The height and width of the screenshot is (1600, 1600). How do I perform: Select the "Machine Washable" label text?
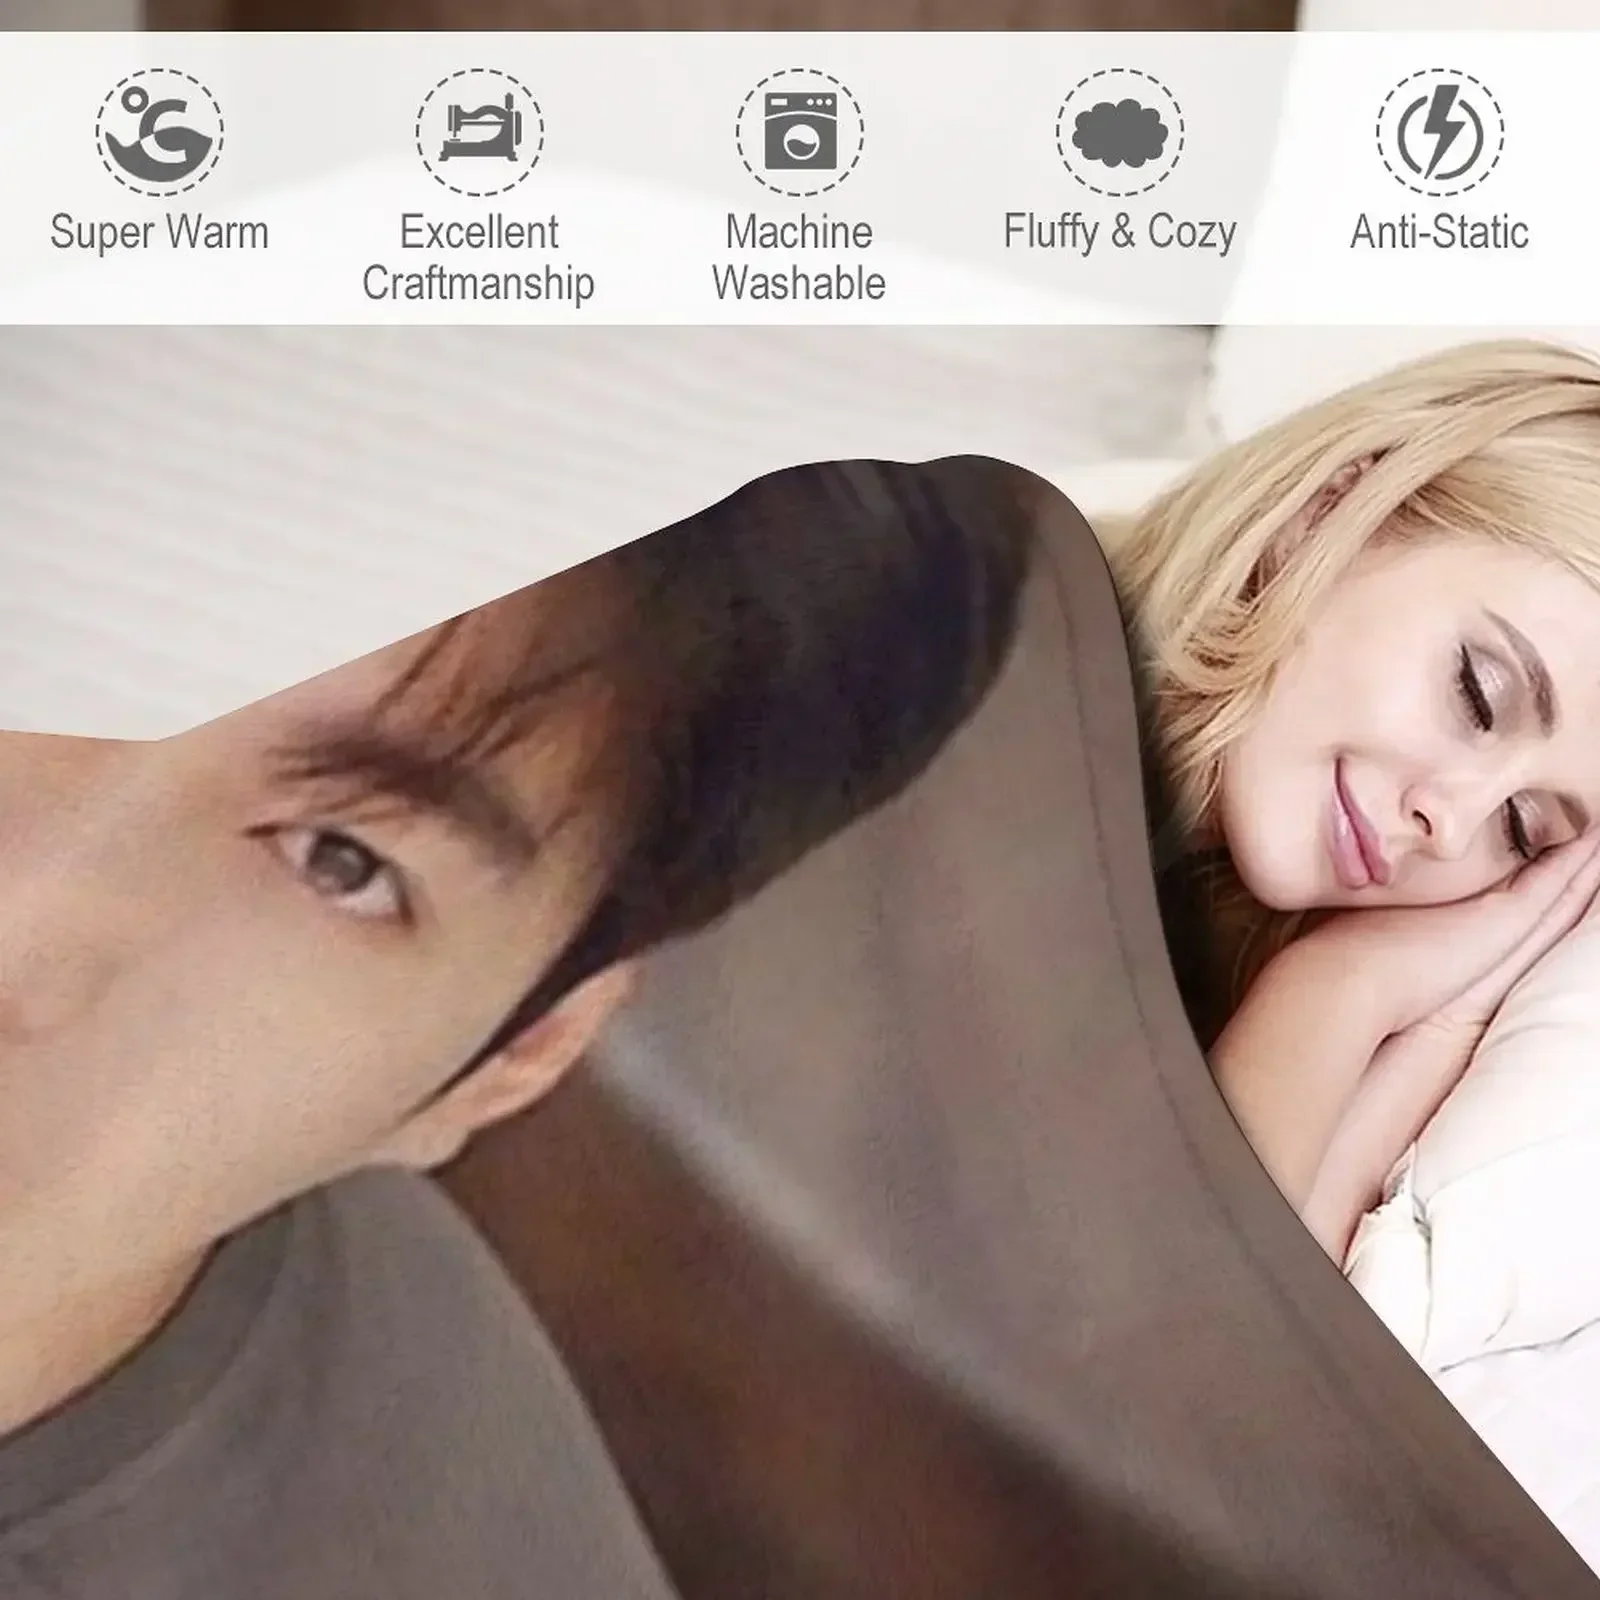[799, 258]
